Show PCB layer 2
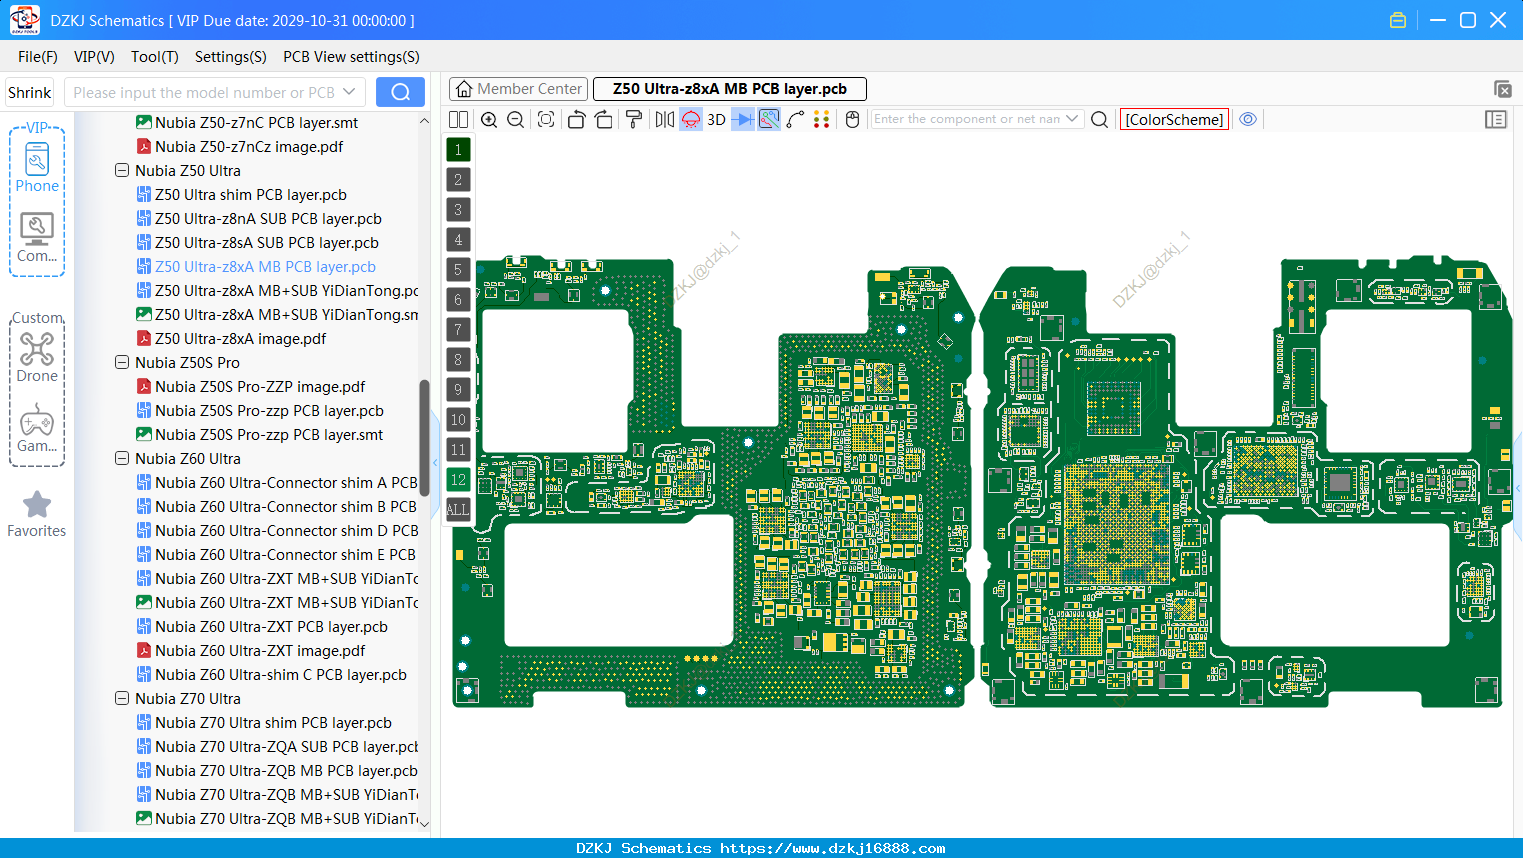The height and width of the screenshot is (858, 1523). 458,179
